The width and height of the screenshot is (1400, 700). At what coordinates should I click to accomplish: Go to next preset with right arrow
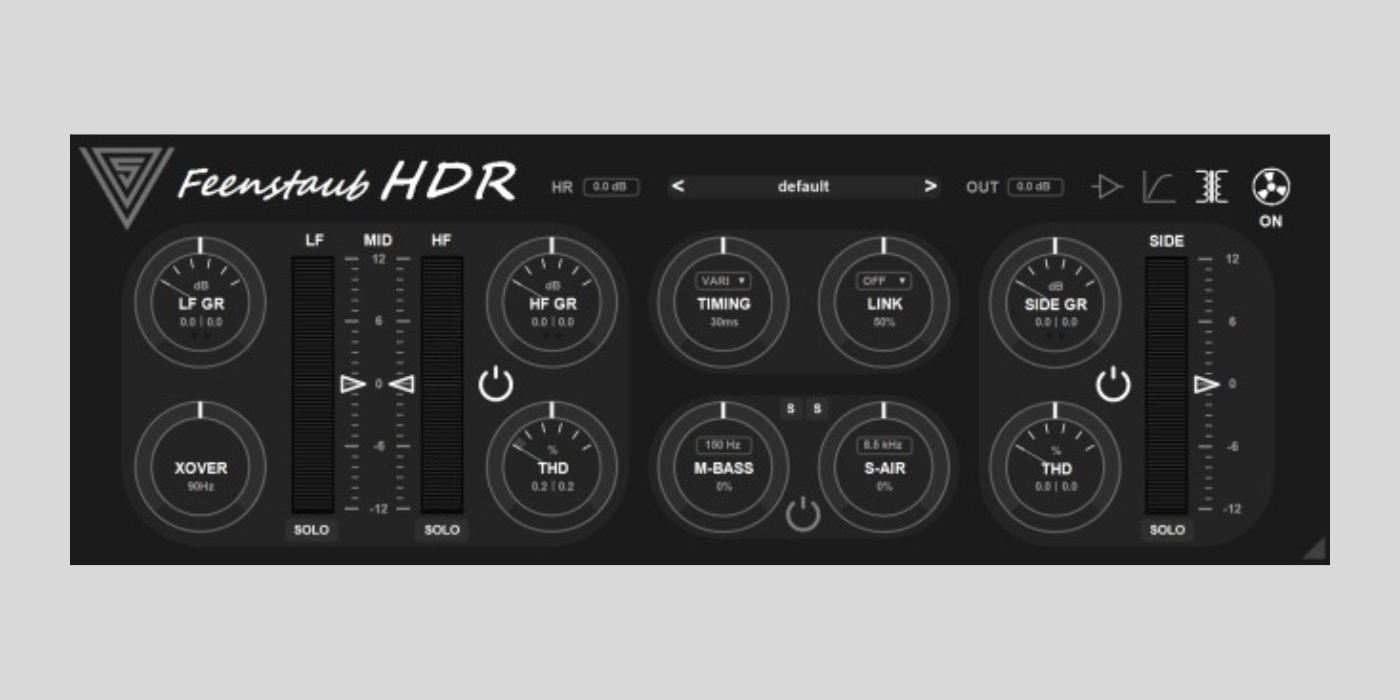[x=930, y=186]
